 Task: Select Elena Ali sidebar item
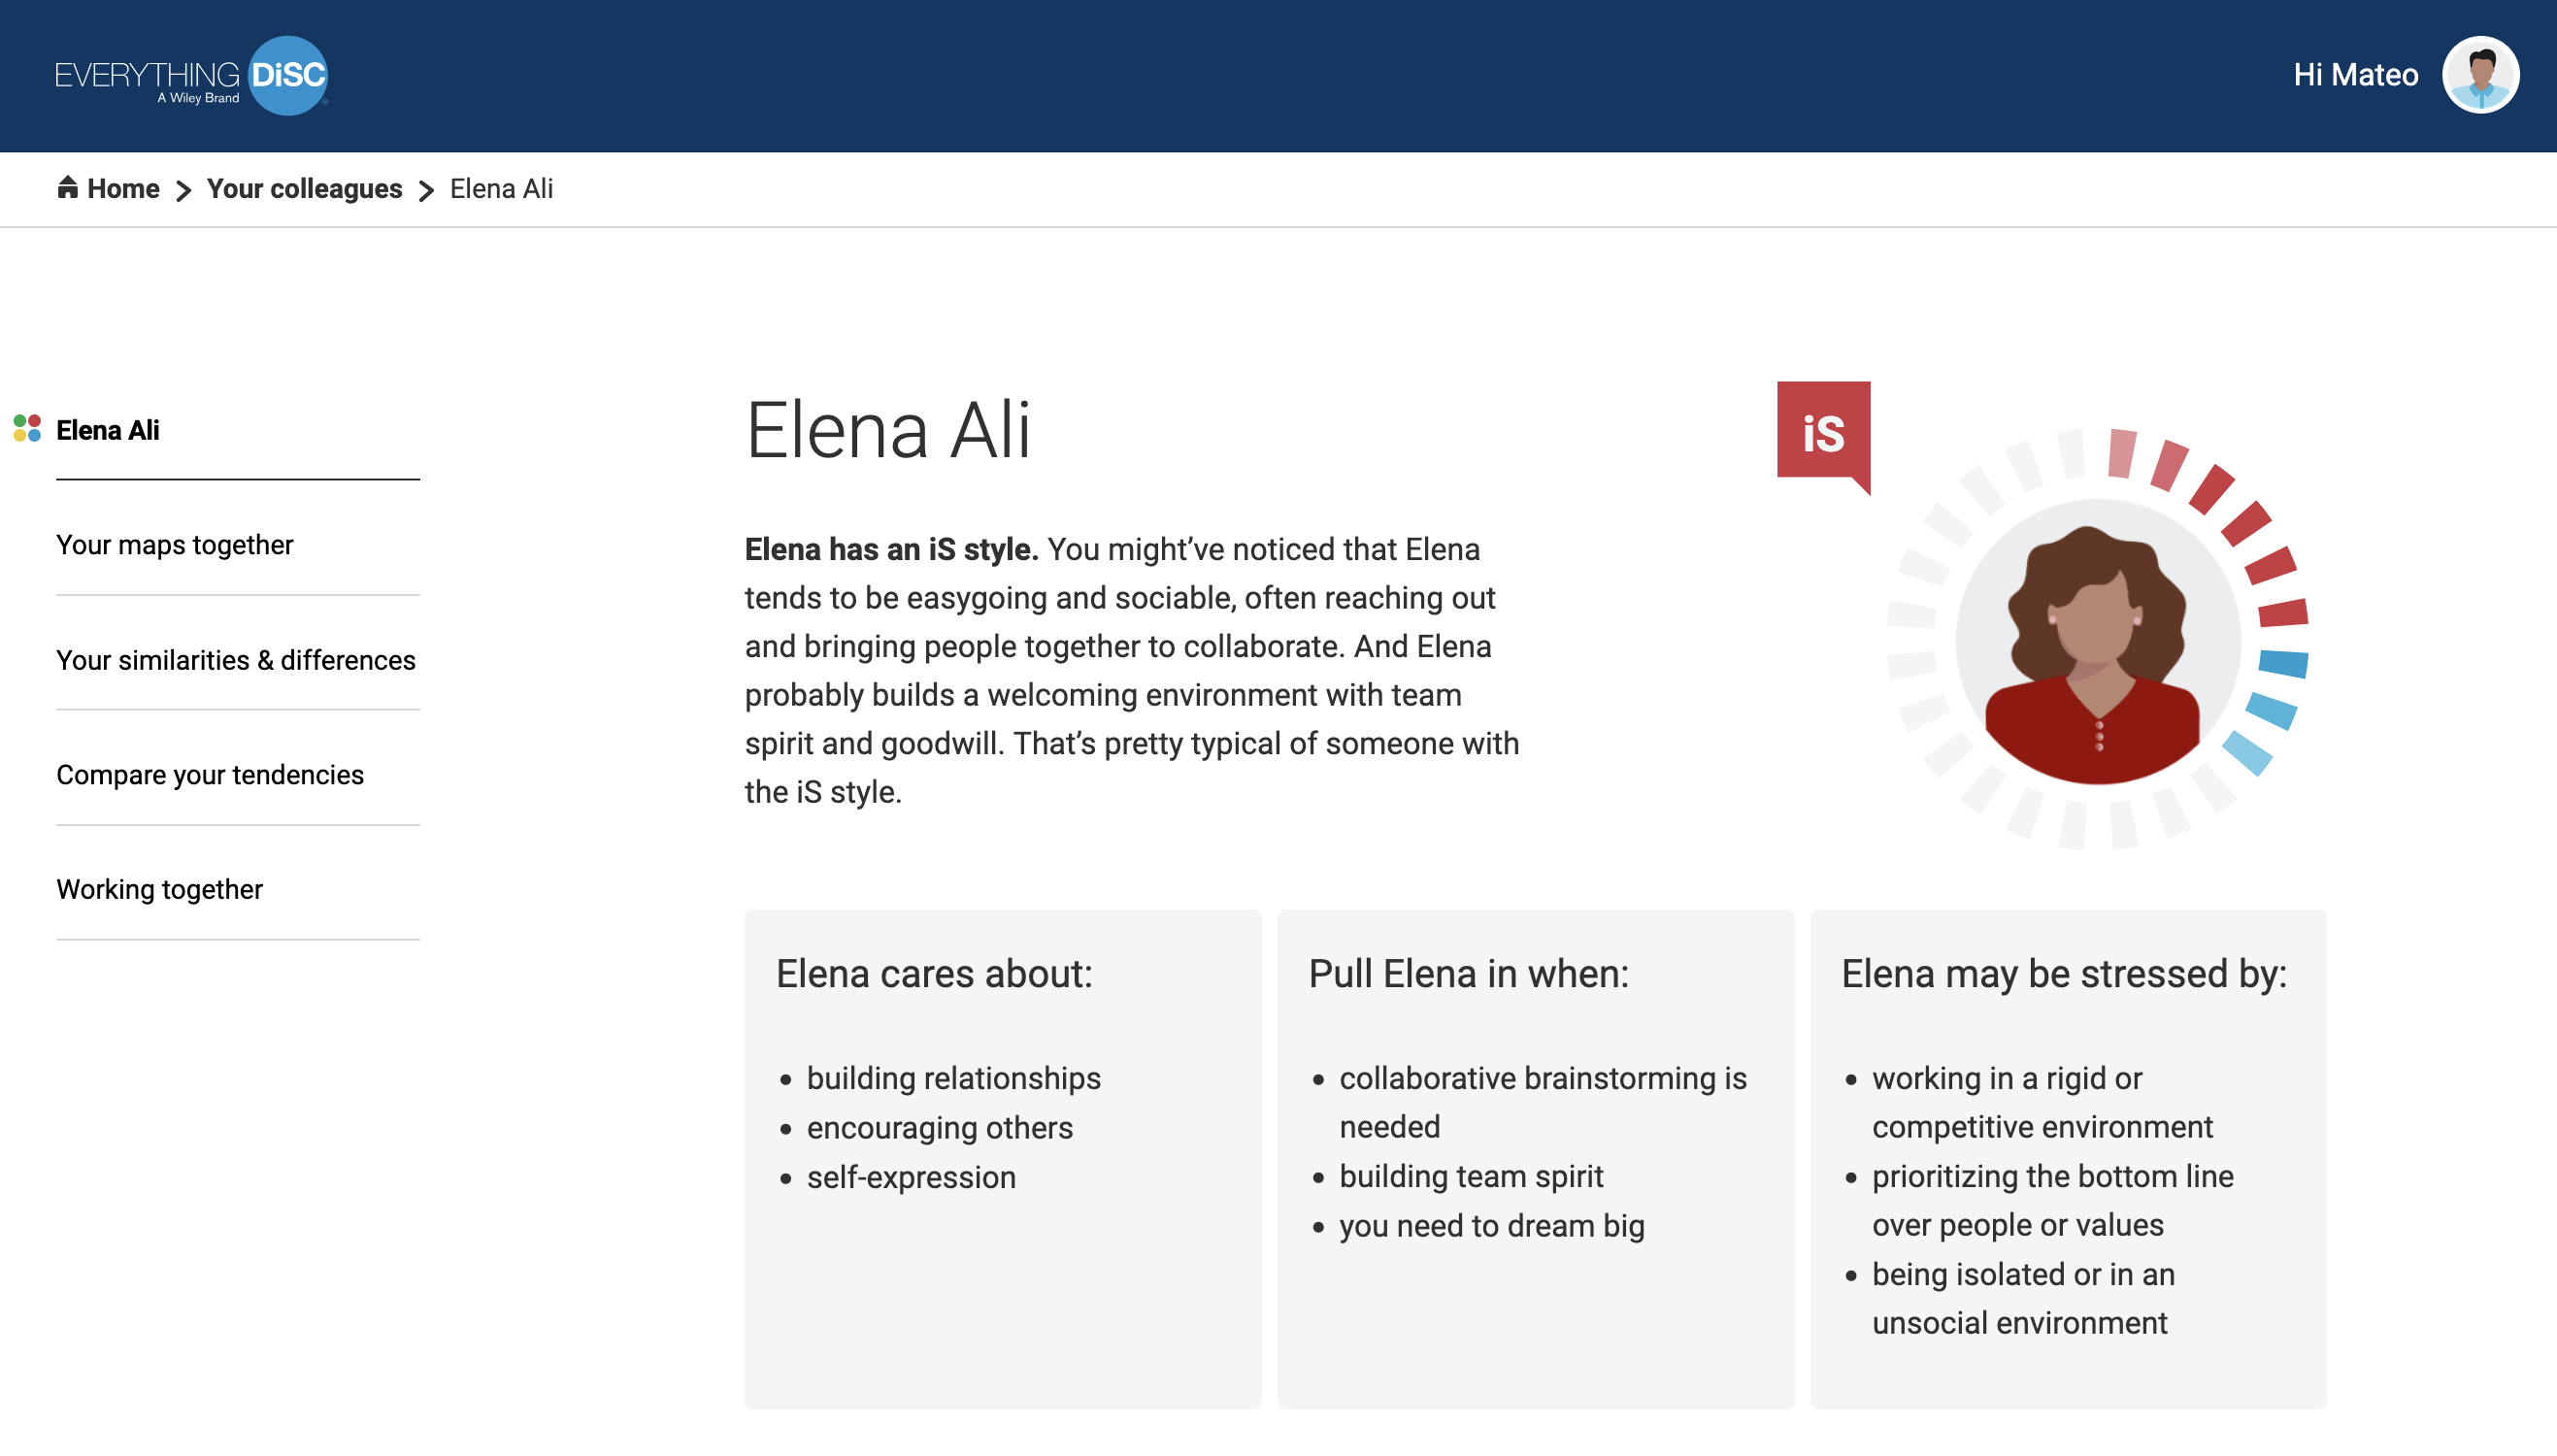(108, 430)
